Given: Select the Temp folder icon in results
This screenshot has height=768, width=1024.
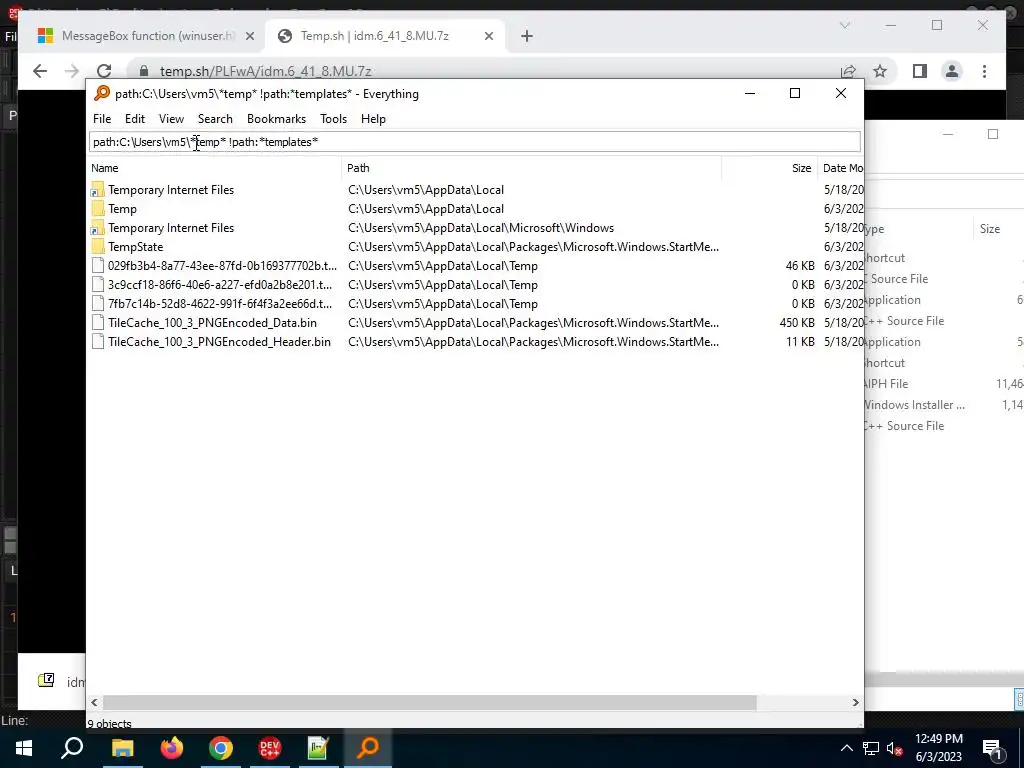Looking at the screenshot, I should [98, 209].
